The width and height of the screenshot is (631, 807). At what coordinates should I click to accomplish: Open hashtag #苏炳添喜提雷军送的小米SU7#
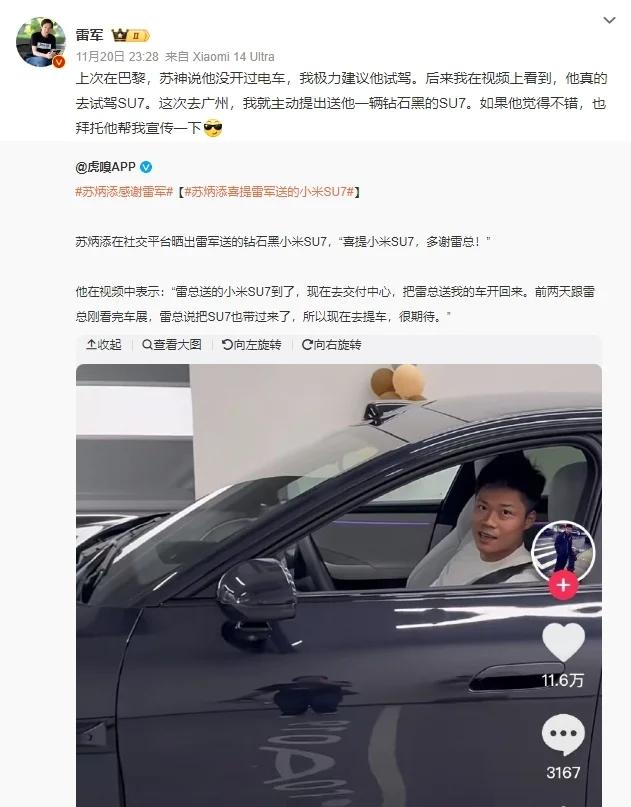(x=269, y=192)
